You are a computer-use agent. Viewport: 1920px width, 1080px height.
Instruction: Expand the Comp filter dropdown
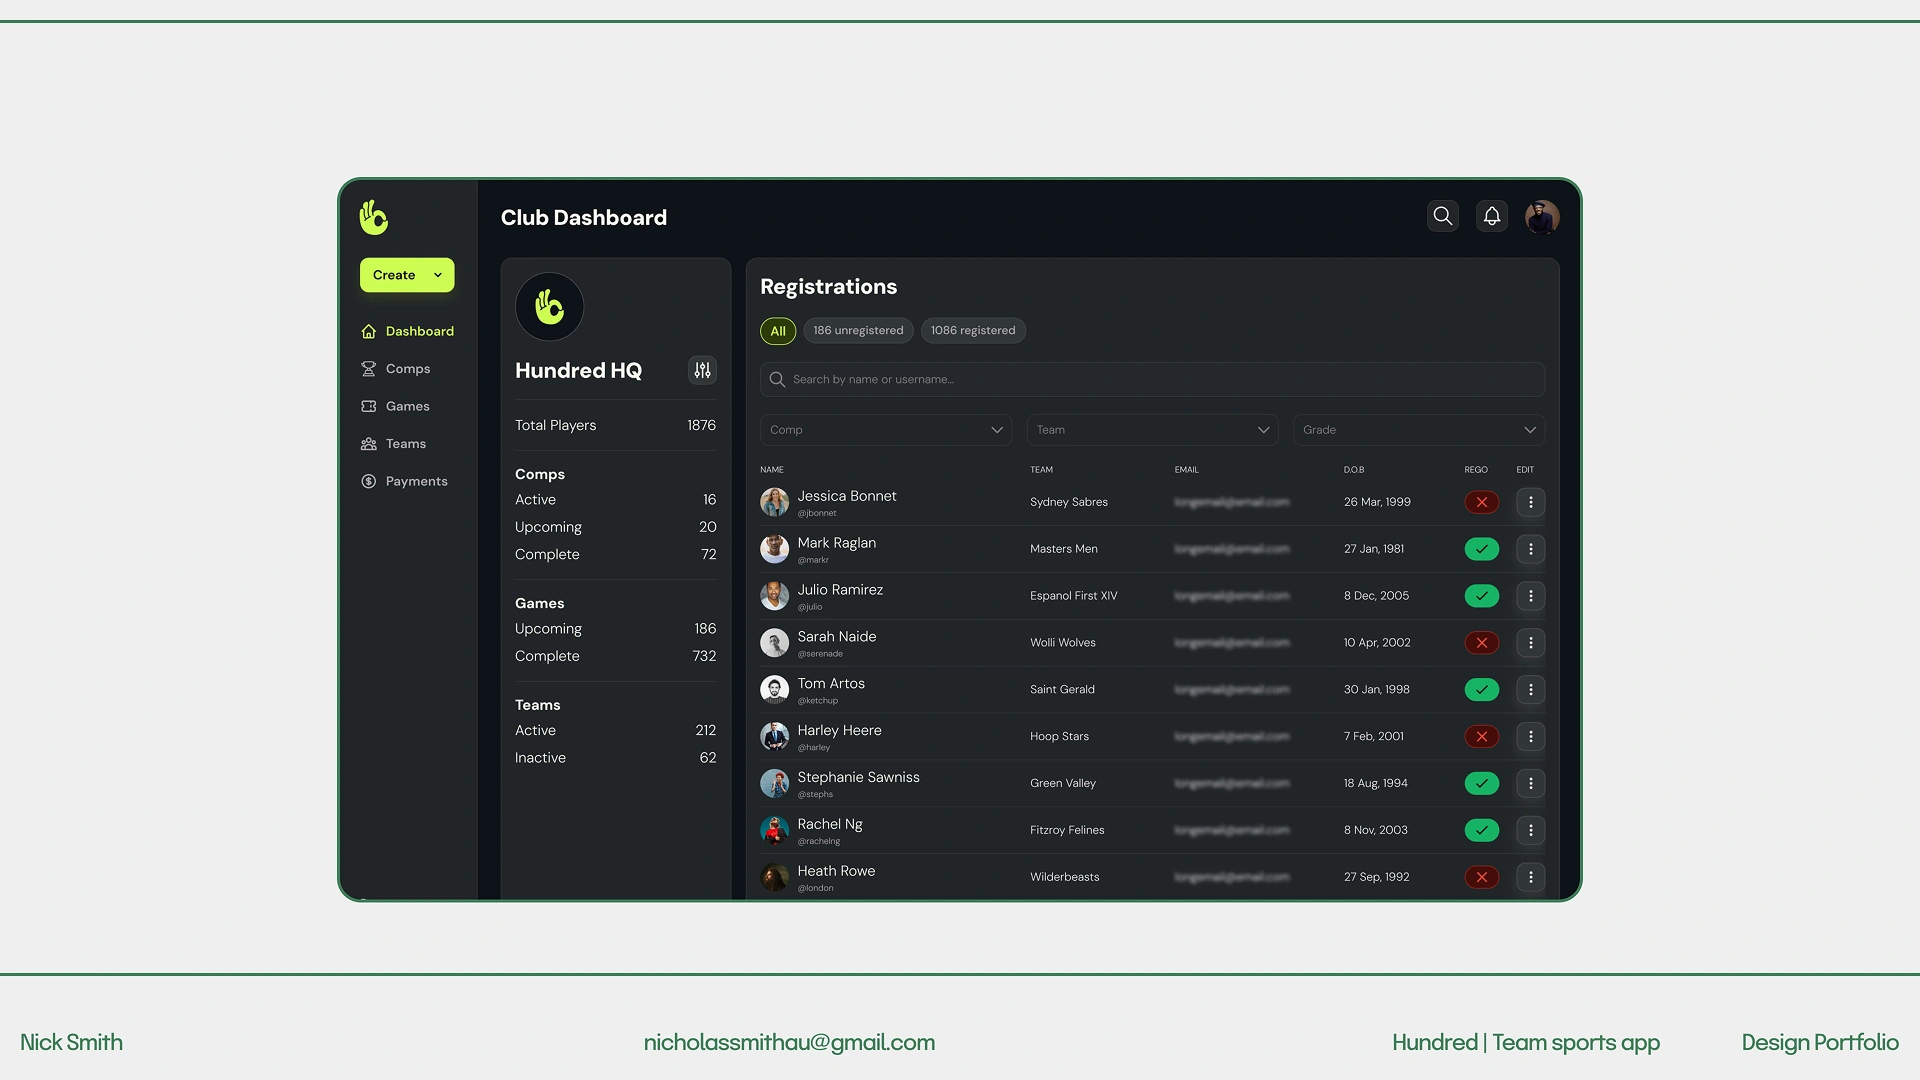pyautogui.click(x=885, y=430)
